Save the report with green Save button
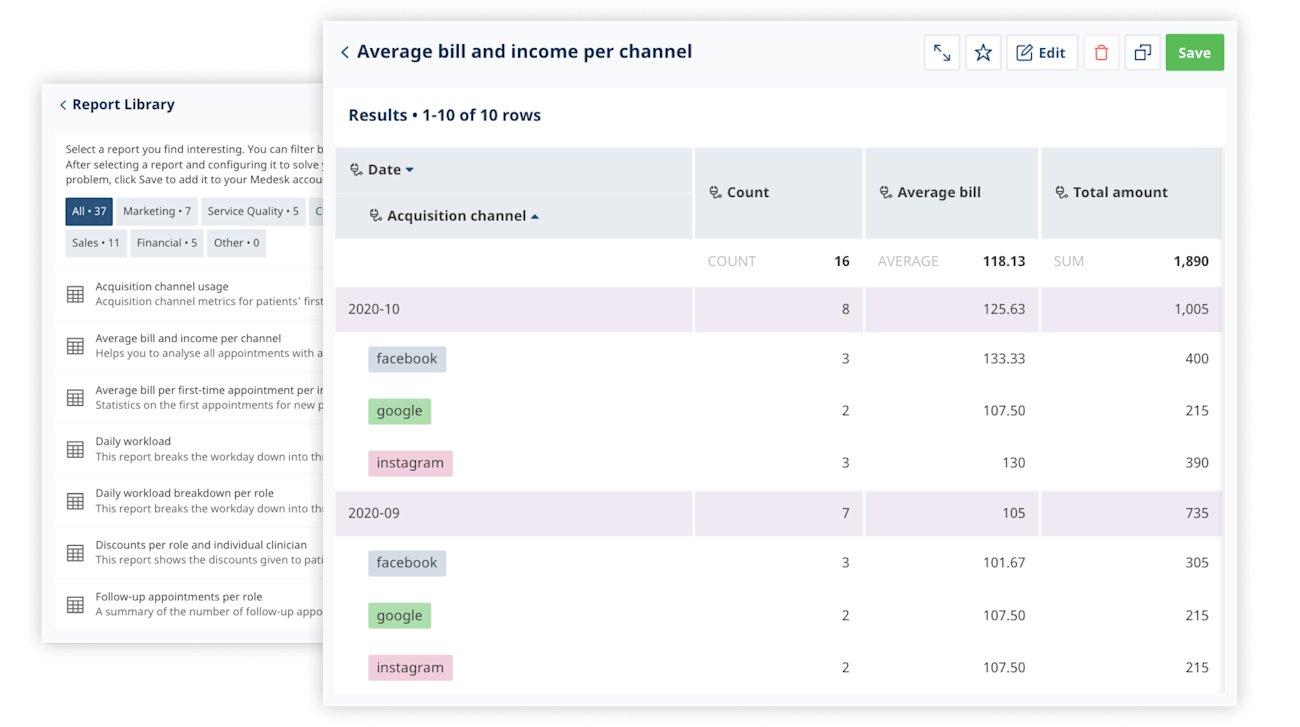1300x727 pixels. 1194,53
